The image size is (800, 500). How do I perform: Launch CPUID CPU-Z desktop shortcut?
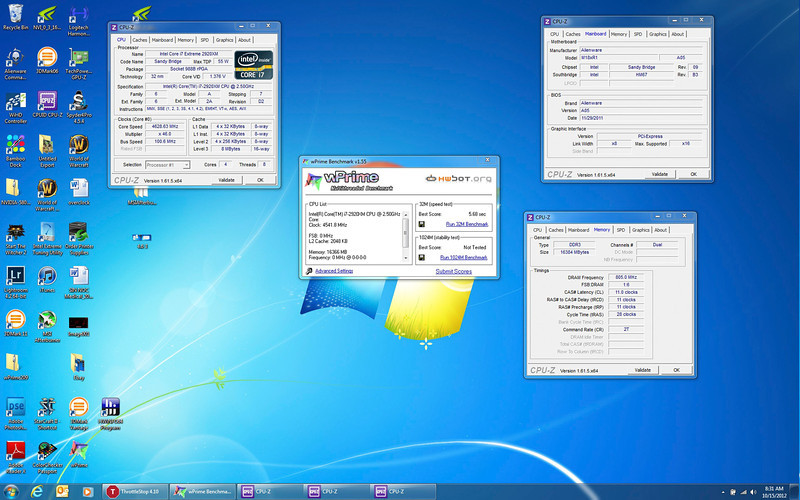pos(47,104)
